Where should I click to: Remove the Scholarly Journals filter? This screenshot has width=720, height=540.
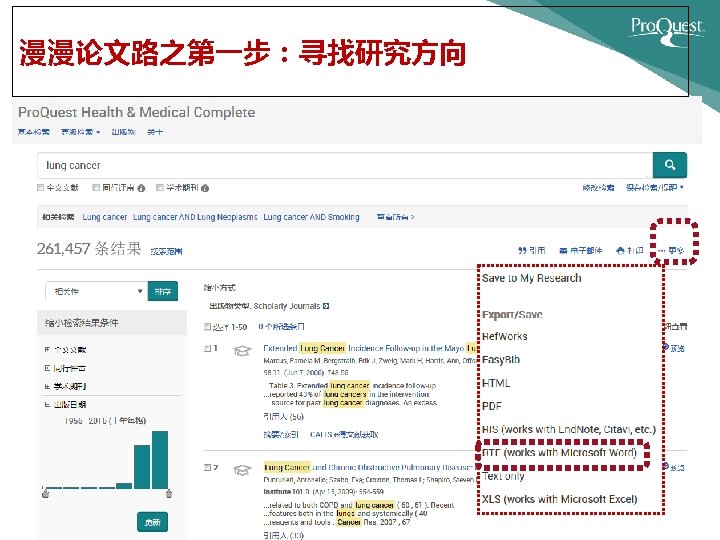point(326,306)
